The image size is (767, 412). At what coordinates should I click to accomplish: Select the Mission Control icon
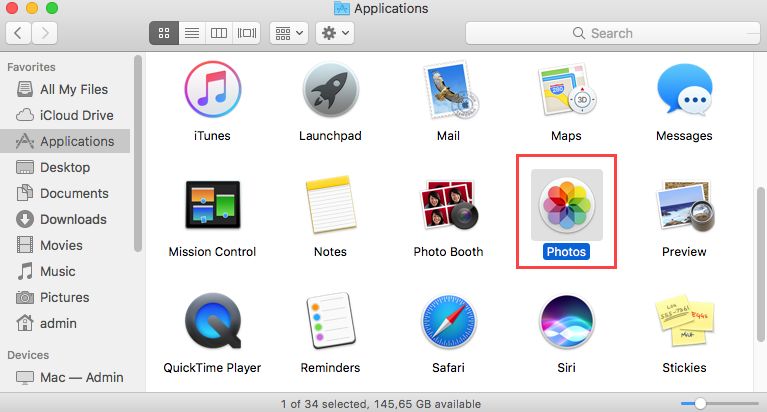click(x=212, y=205)
